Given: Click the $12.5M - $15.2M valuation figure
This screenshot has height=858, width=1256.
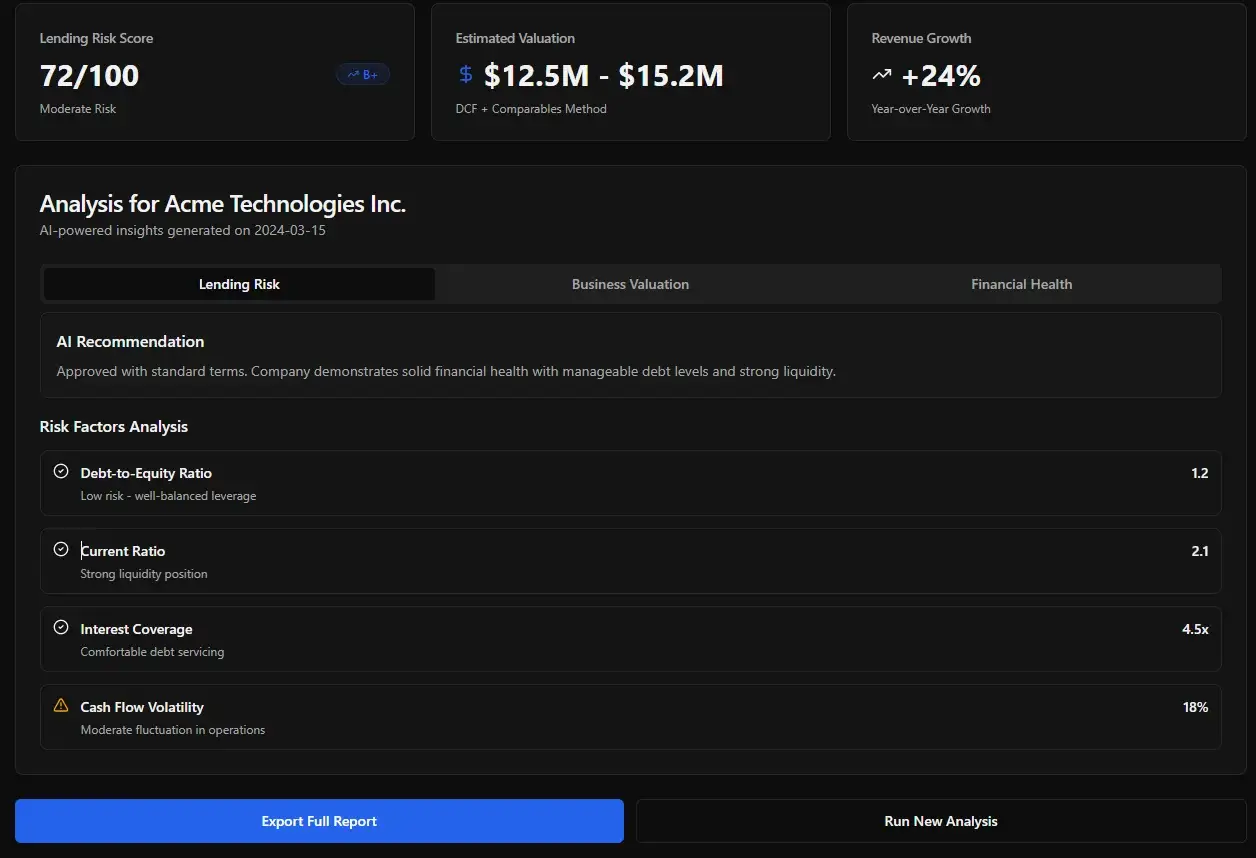Looking at the screenshot, I should click(x=603, y=76).
